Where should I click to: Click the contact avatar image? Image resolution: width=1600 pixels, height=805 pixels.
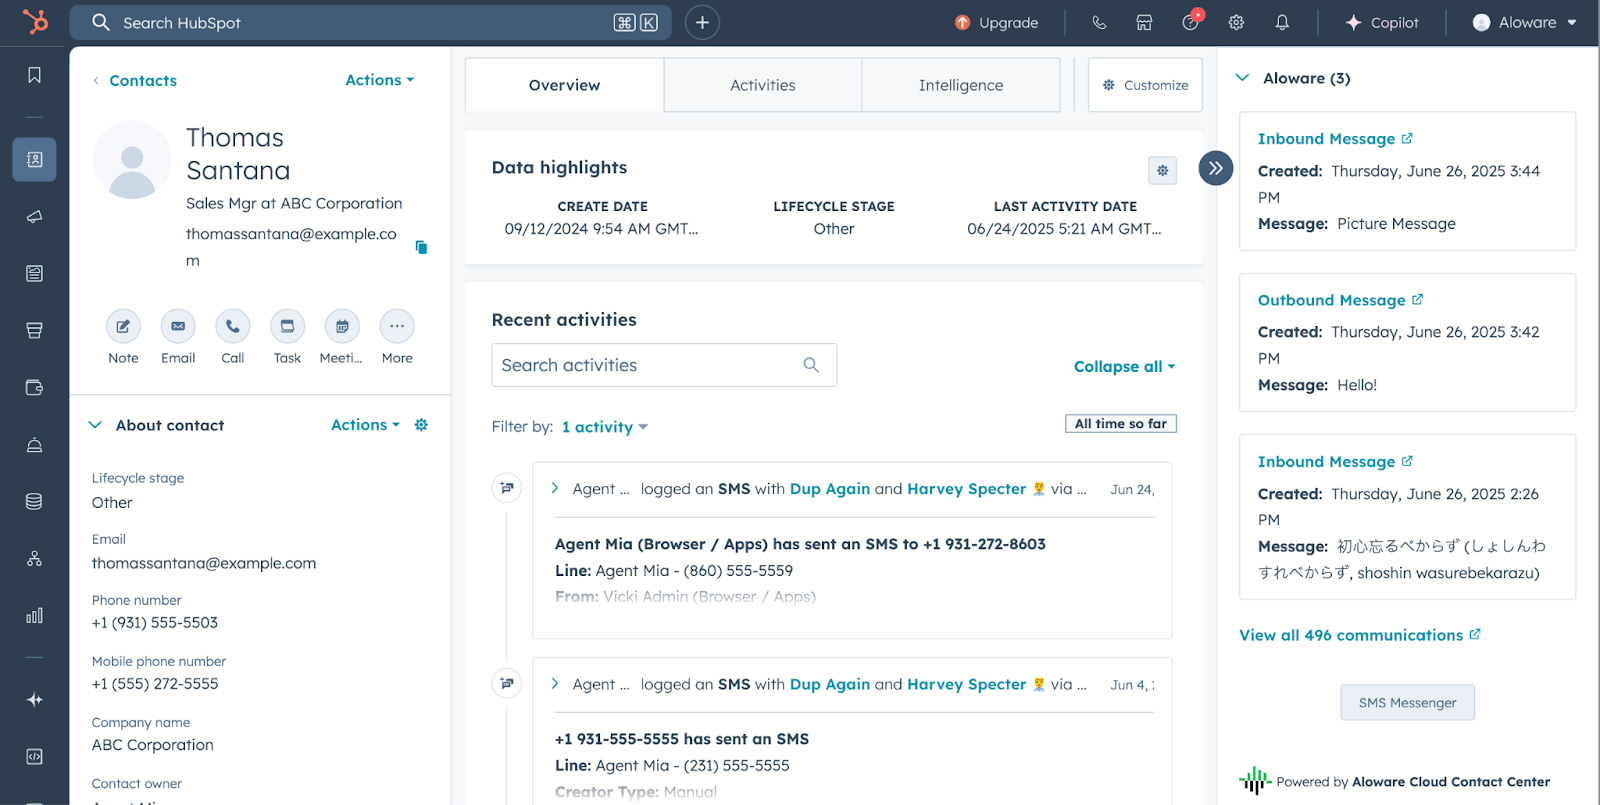click(x=132, y=160)
